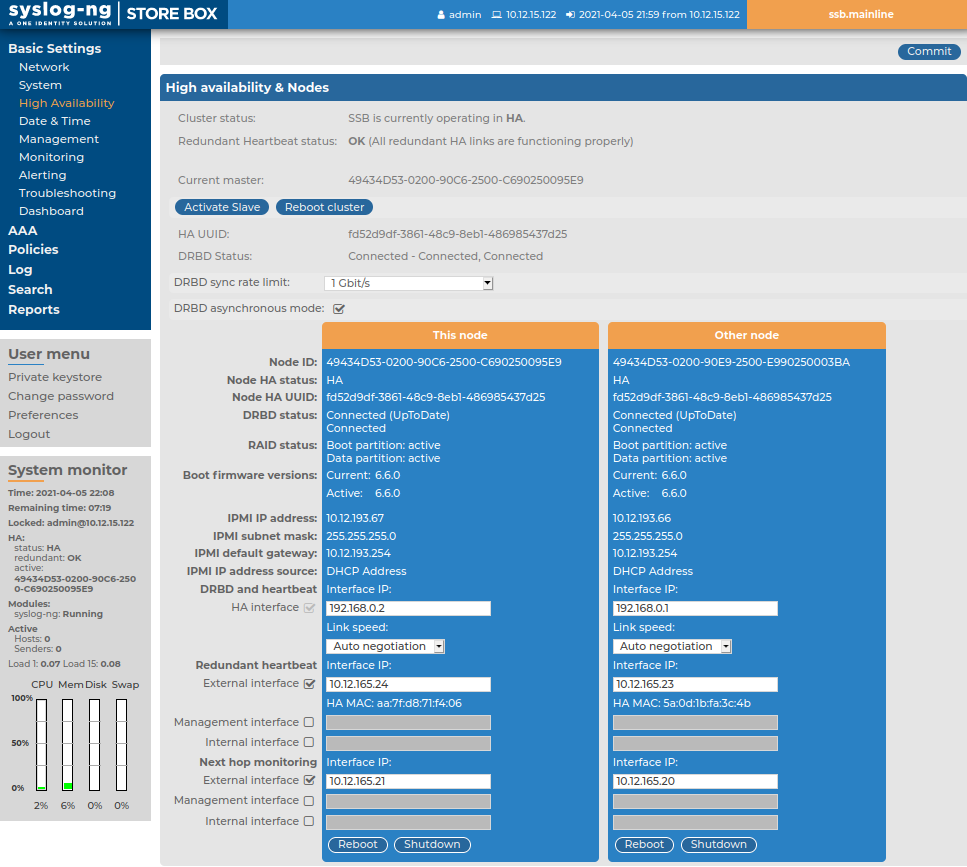Image resolution: width=967 pixels, height=867 pixels.
Task: Open the DRBD sync rate limit dropdown
Action: coord(408,283)
